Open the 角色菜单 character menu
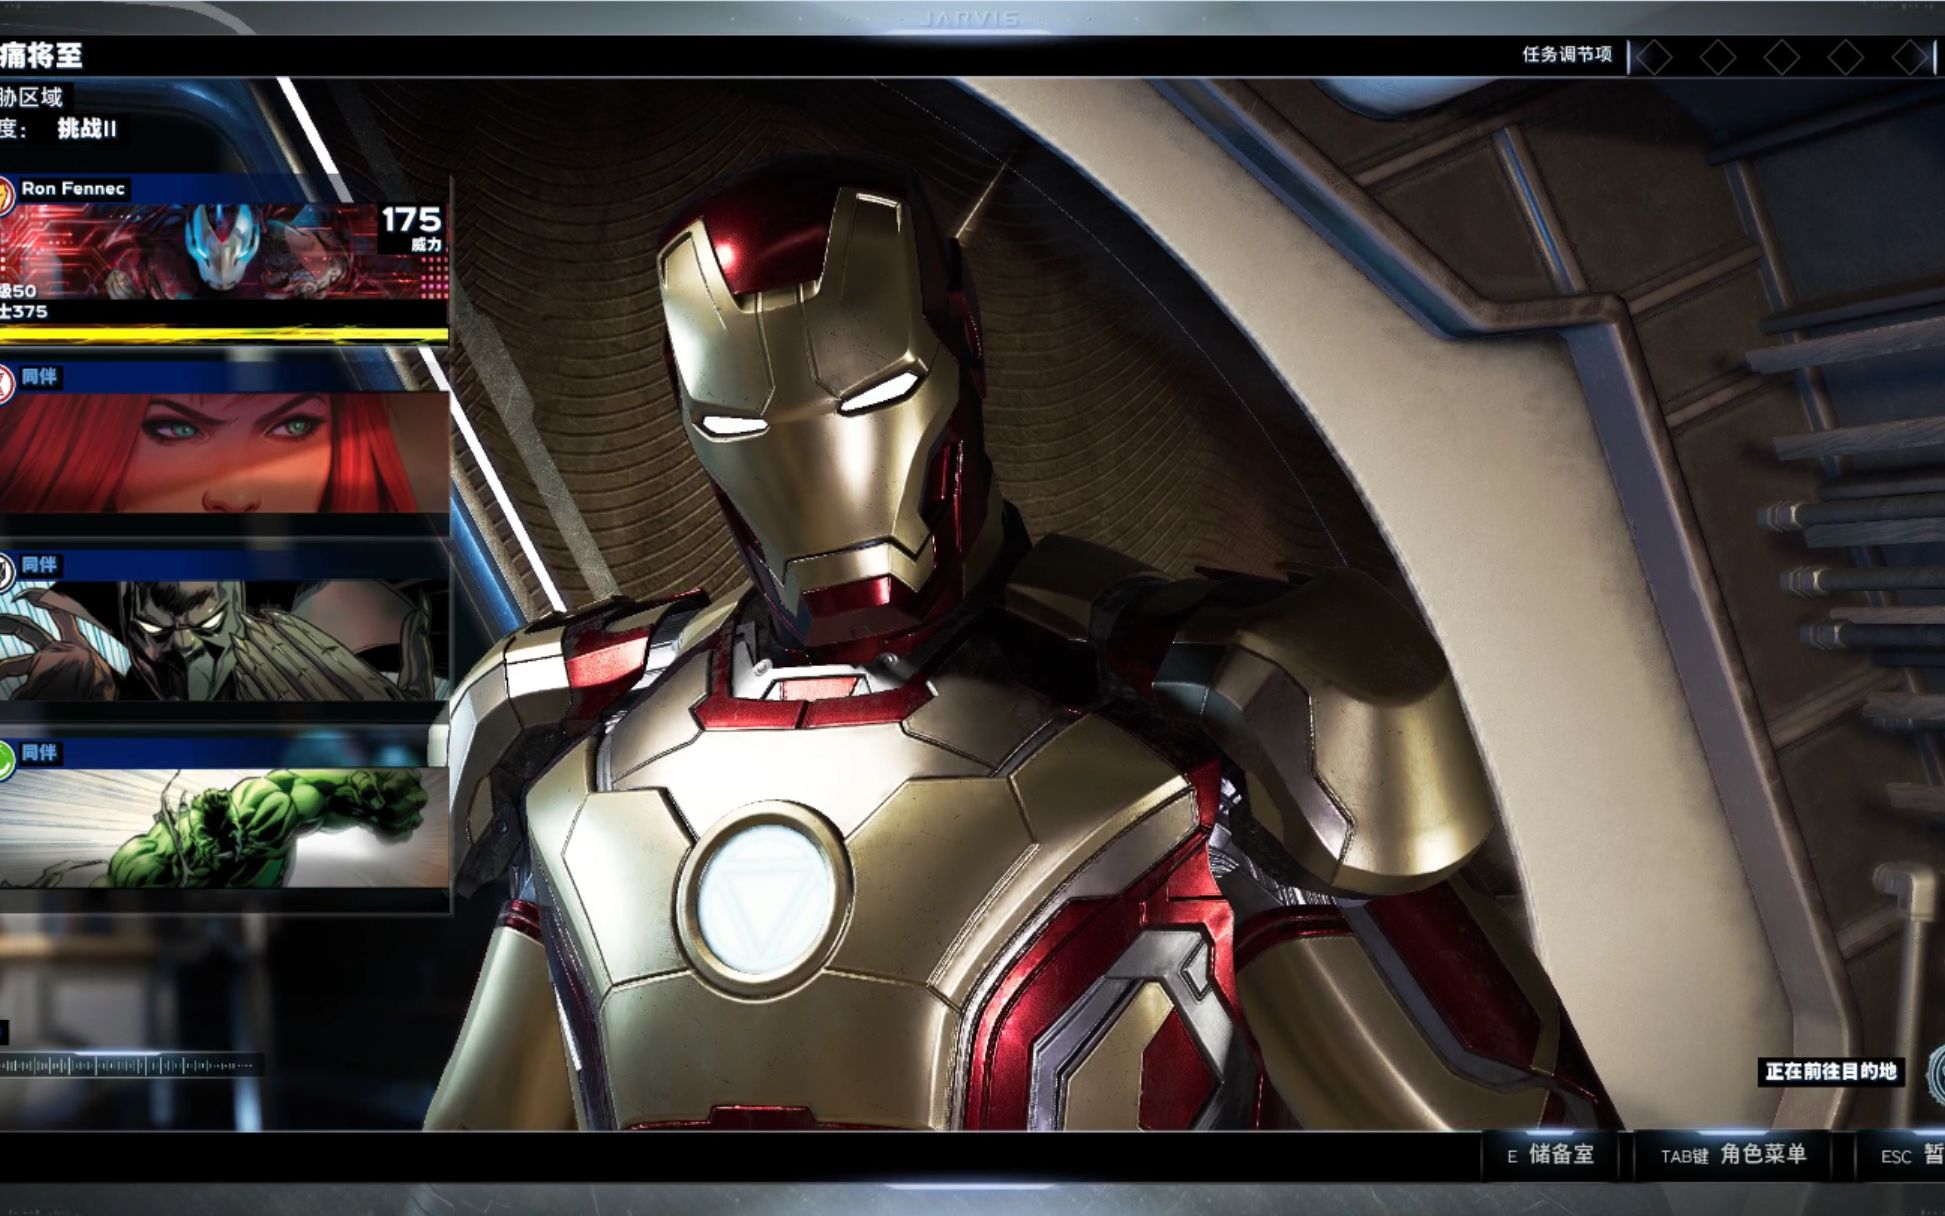This screenshot has height=1216, width=1945. coord(1734,1155)
